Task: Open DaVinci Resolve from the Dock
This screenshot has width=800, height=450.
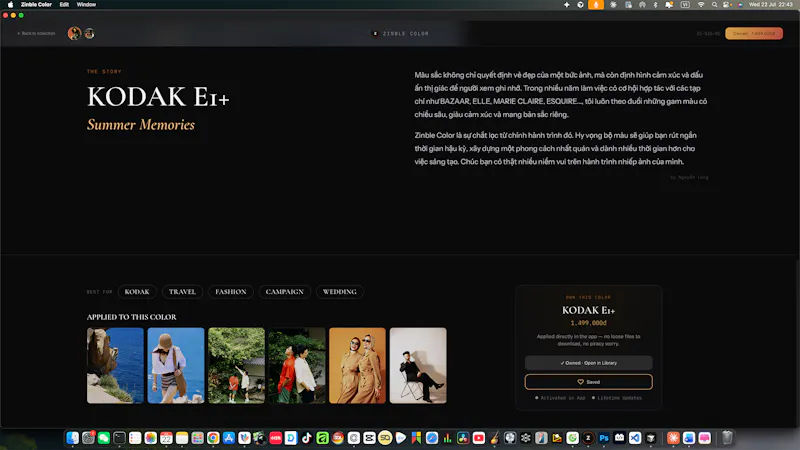Action: [x=463, y=438]
